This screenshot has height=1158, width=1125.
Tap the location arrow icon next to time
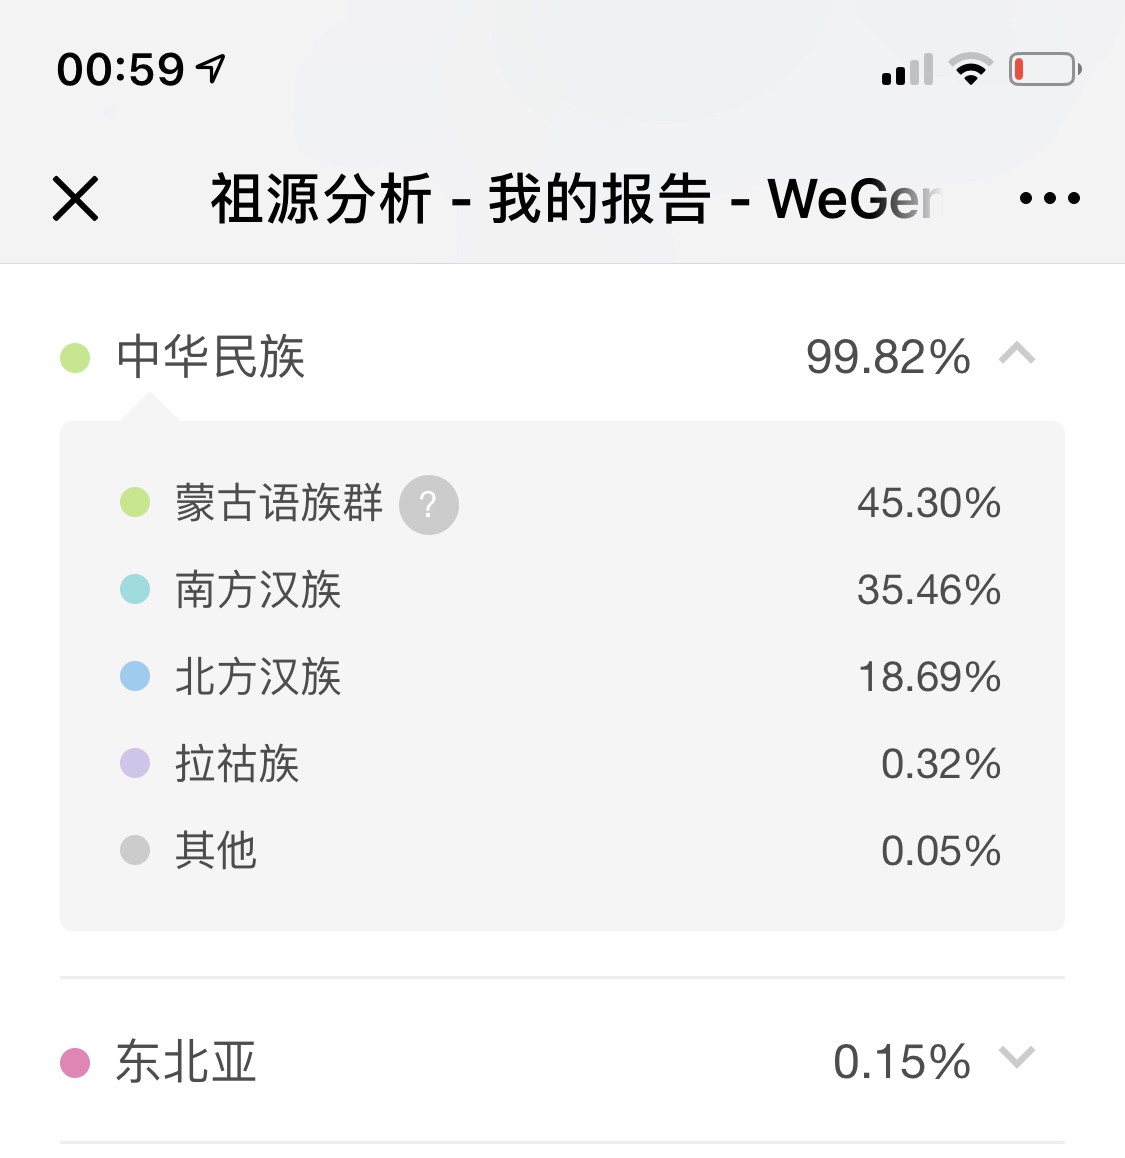pos(211,69)
